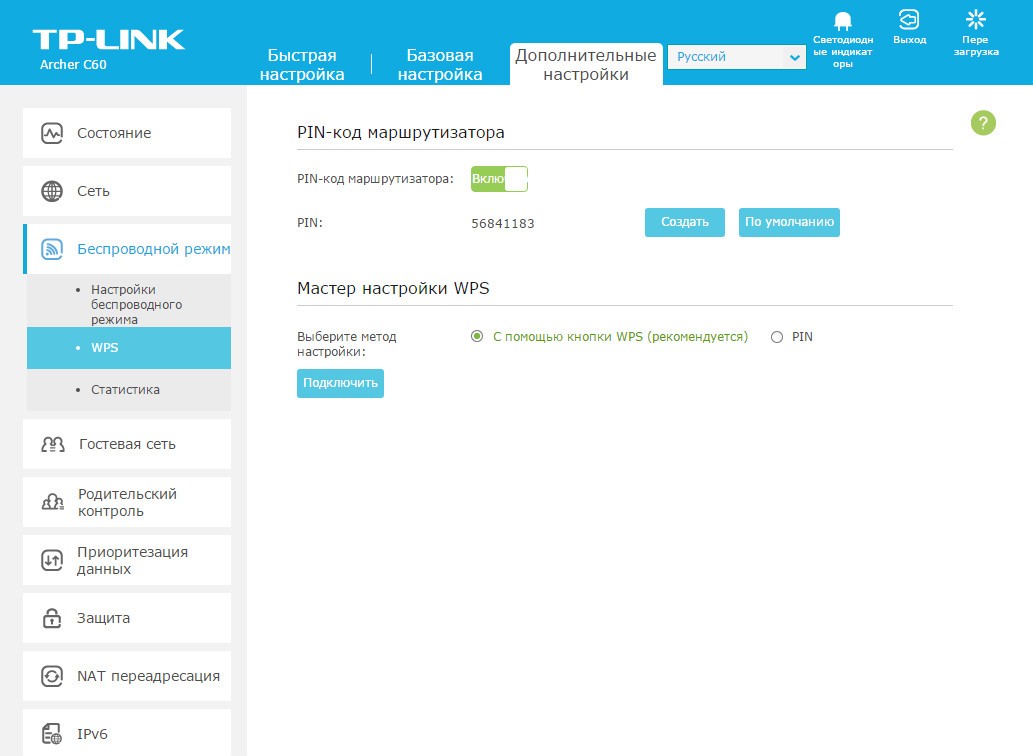1033x756 pixels.
Task: Toggle the router PIN-код switch off
Action: pos(499,179)
